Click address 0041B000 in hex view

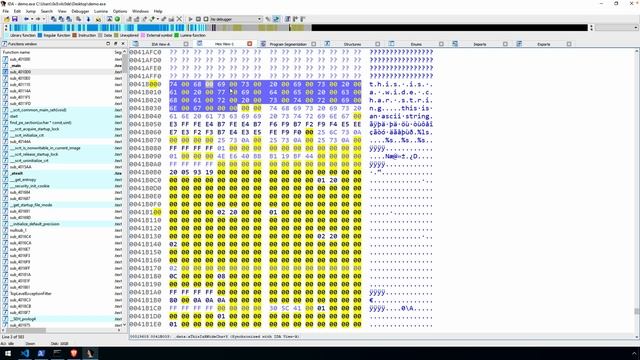145,84
